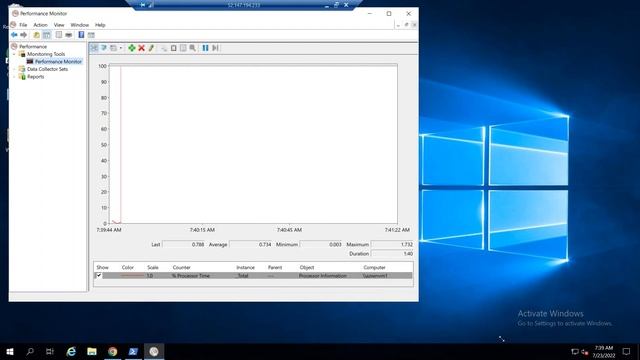Uncheck the Show checkbox for % Processor Time
This screenshot has width=640, height=360.
coord(98,276)
